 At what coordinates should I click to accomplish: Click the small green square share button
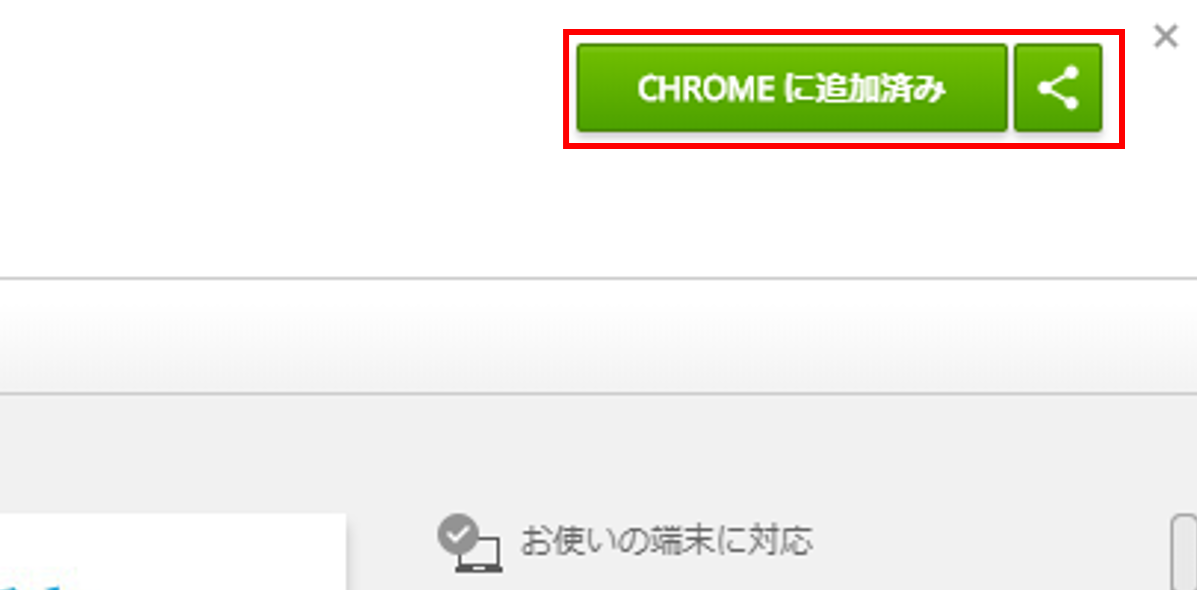(x=1057, y=88)
